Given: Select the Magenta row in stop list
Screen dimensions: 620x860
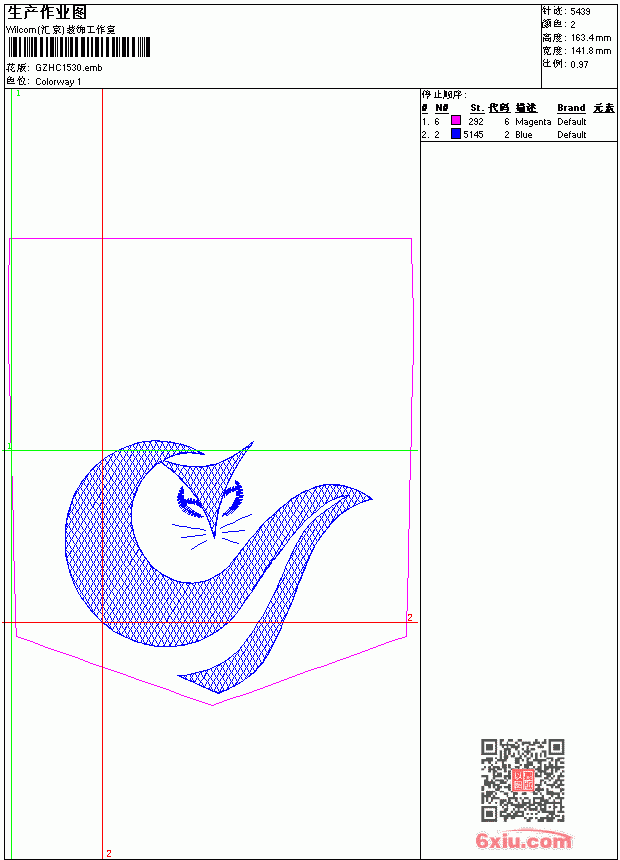Looking at the screenshot, I should pos(518,121).
